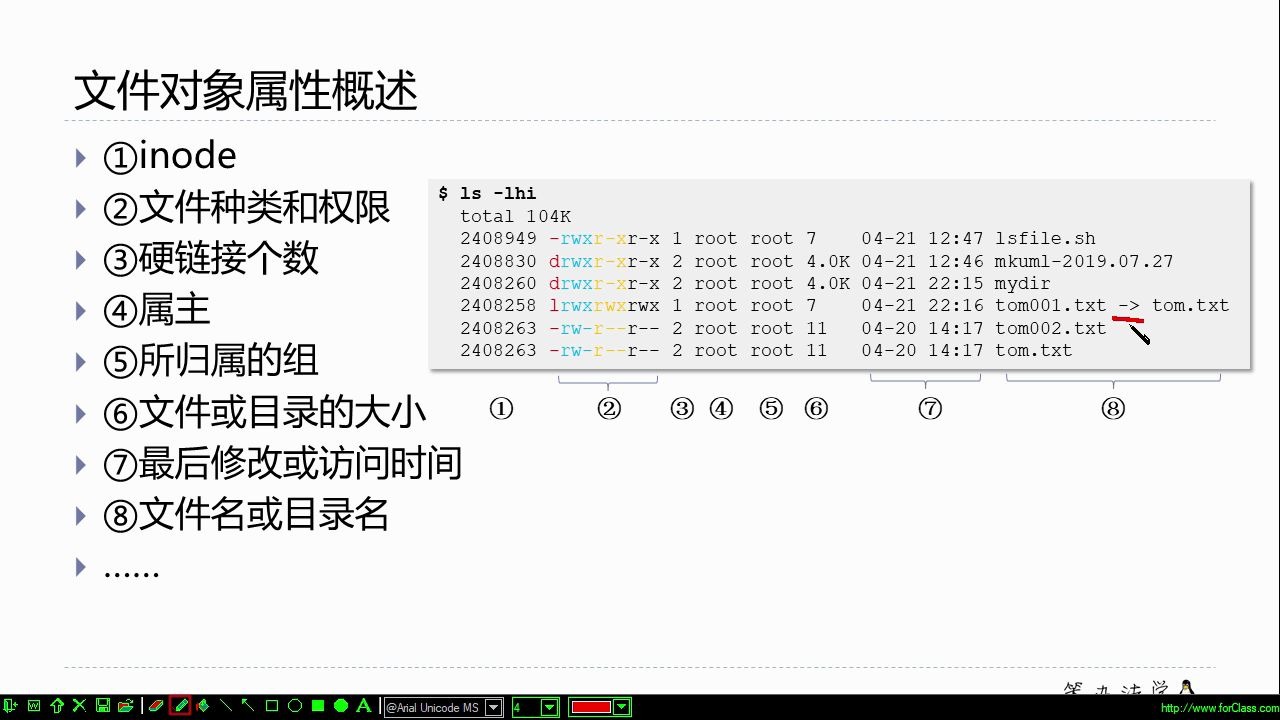The image size is (1280, 720).
Task: Click the floppy disk save icon
Action: (x=102, y=706)
